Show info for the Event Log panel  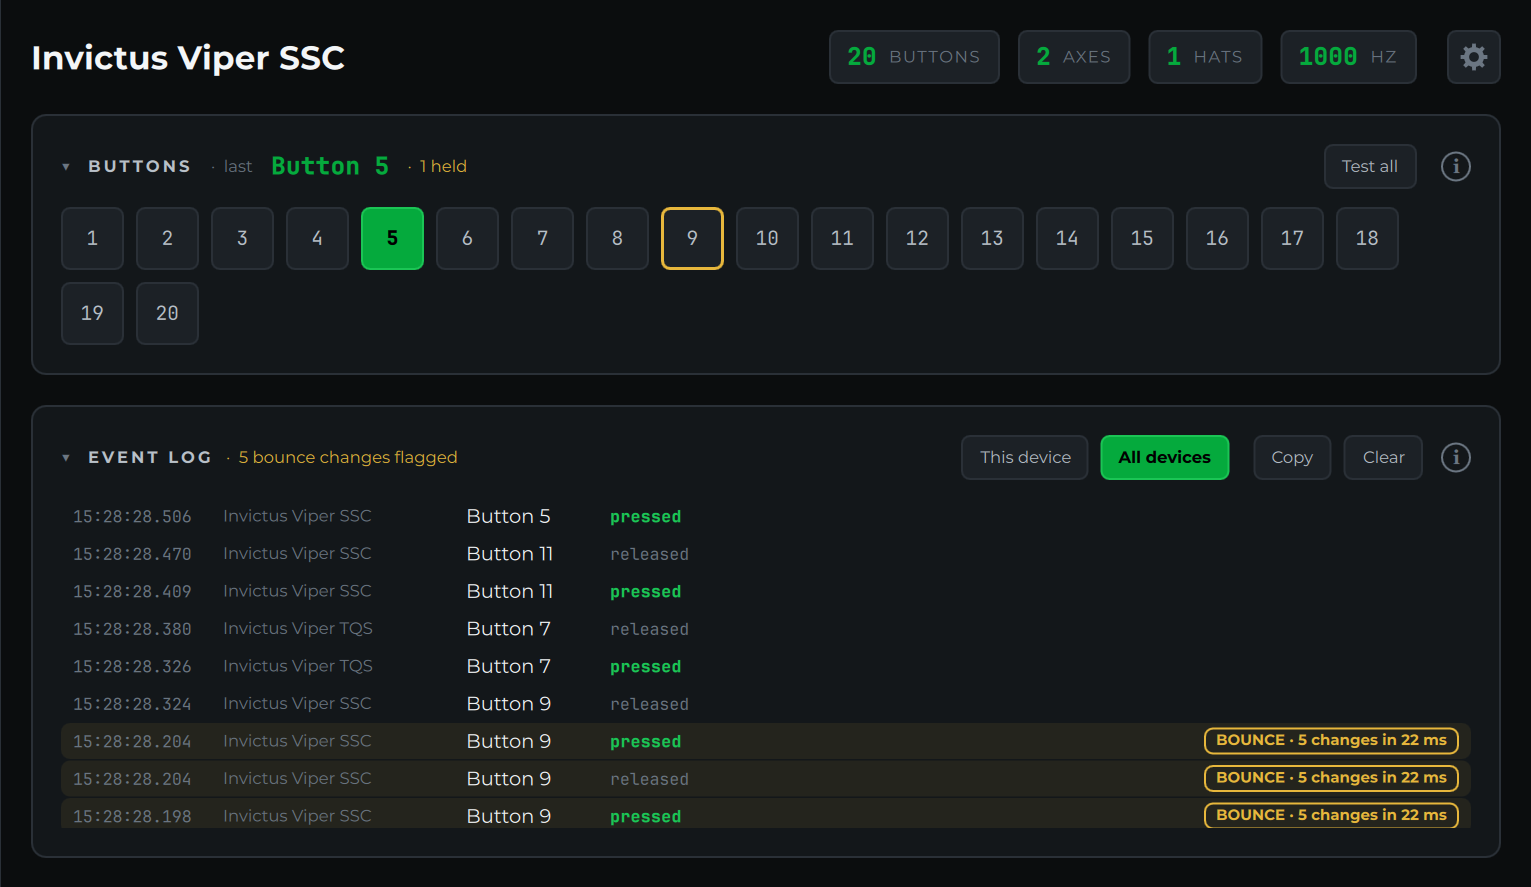[x=1455, y=457]
